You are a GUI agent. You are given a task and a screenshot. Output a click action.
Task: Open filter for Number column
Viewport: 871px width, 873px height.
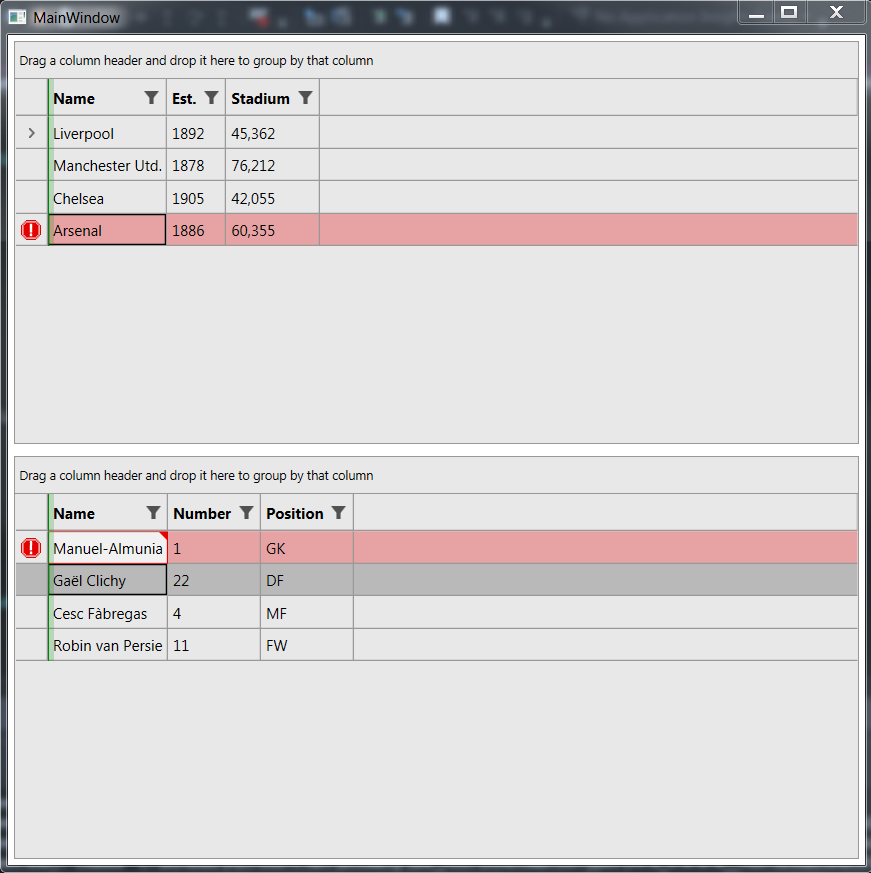[x=246, y=513]
